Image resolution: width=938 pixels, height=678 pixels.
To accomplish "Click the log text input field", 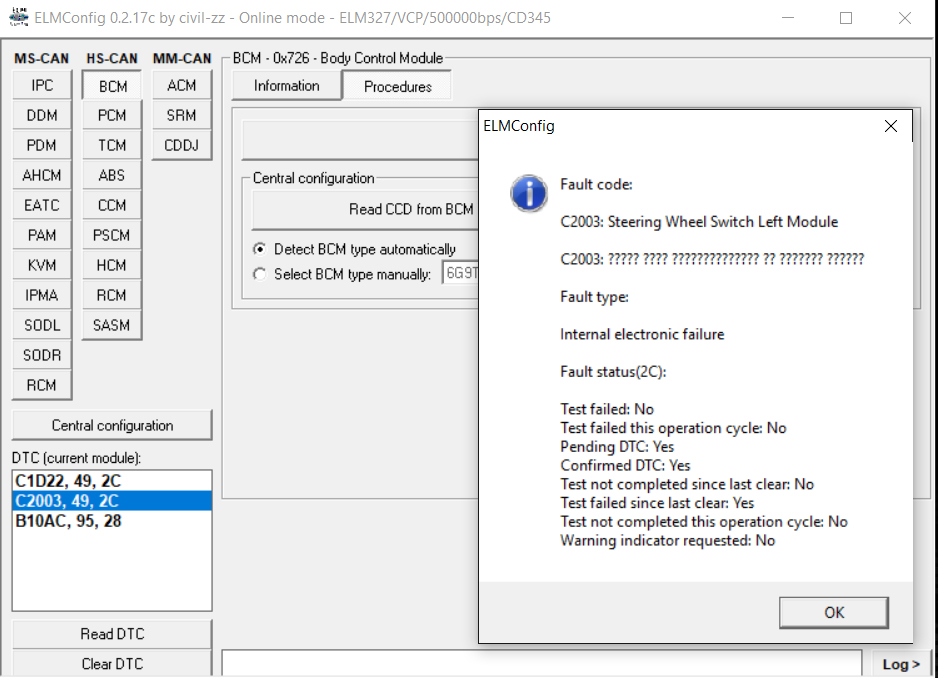I will pyautogui.click(x=540, y=664).
